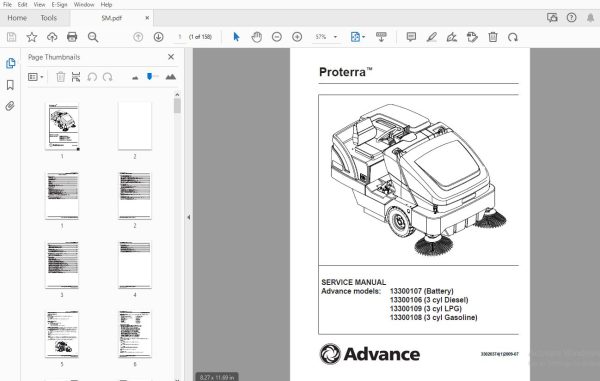Rotate thumbnails clockwise

[x=108, y=77]
